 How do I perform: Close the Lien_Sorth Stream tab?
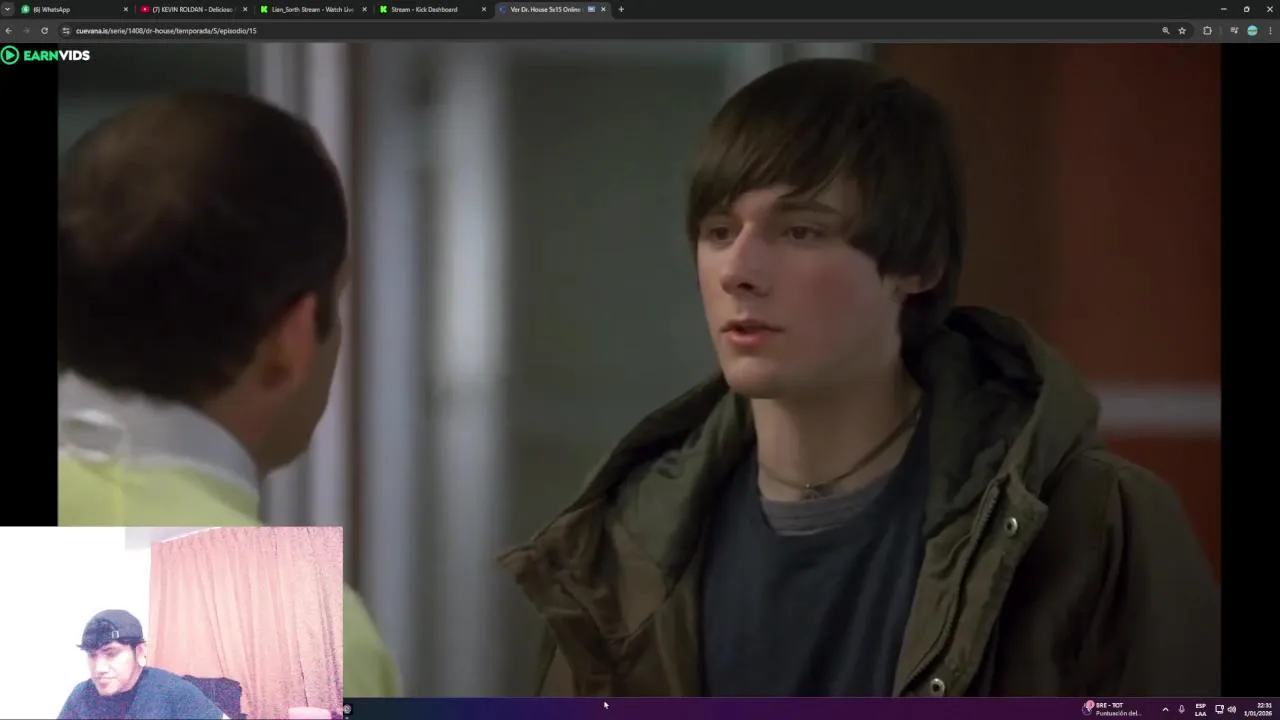tap(364, 9)
